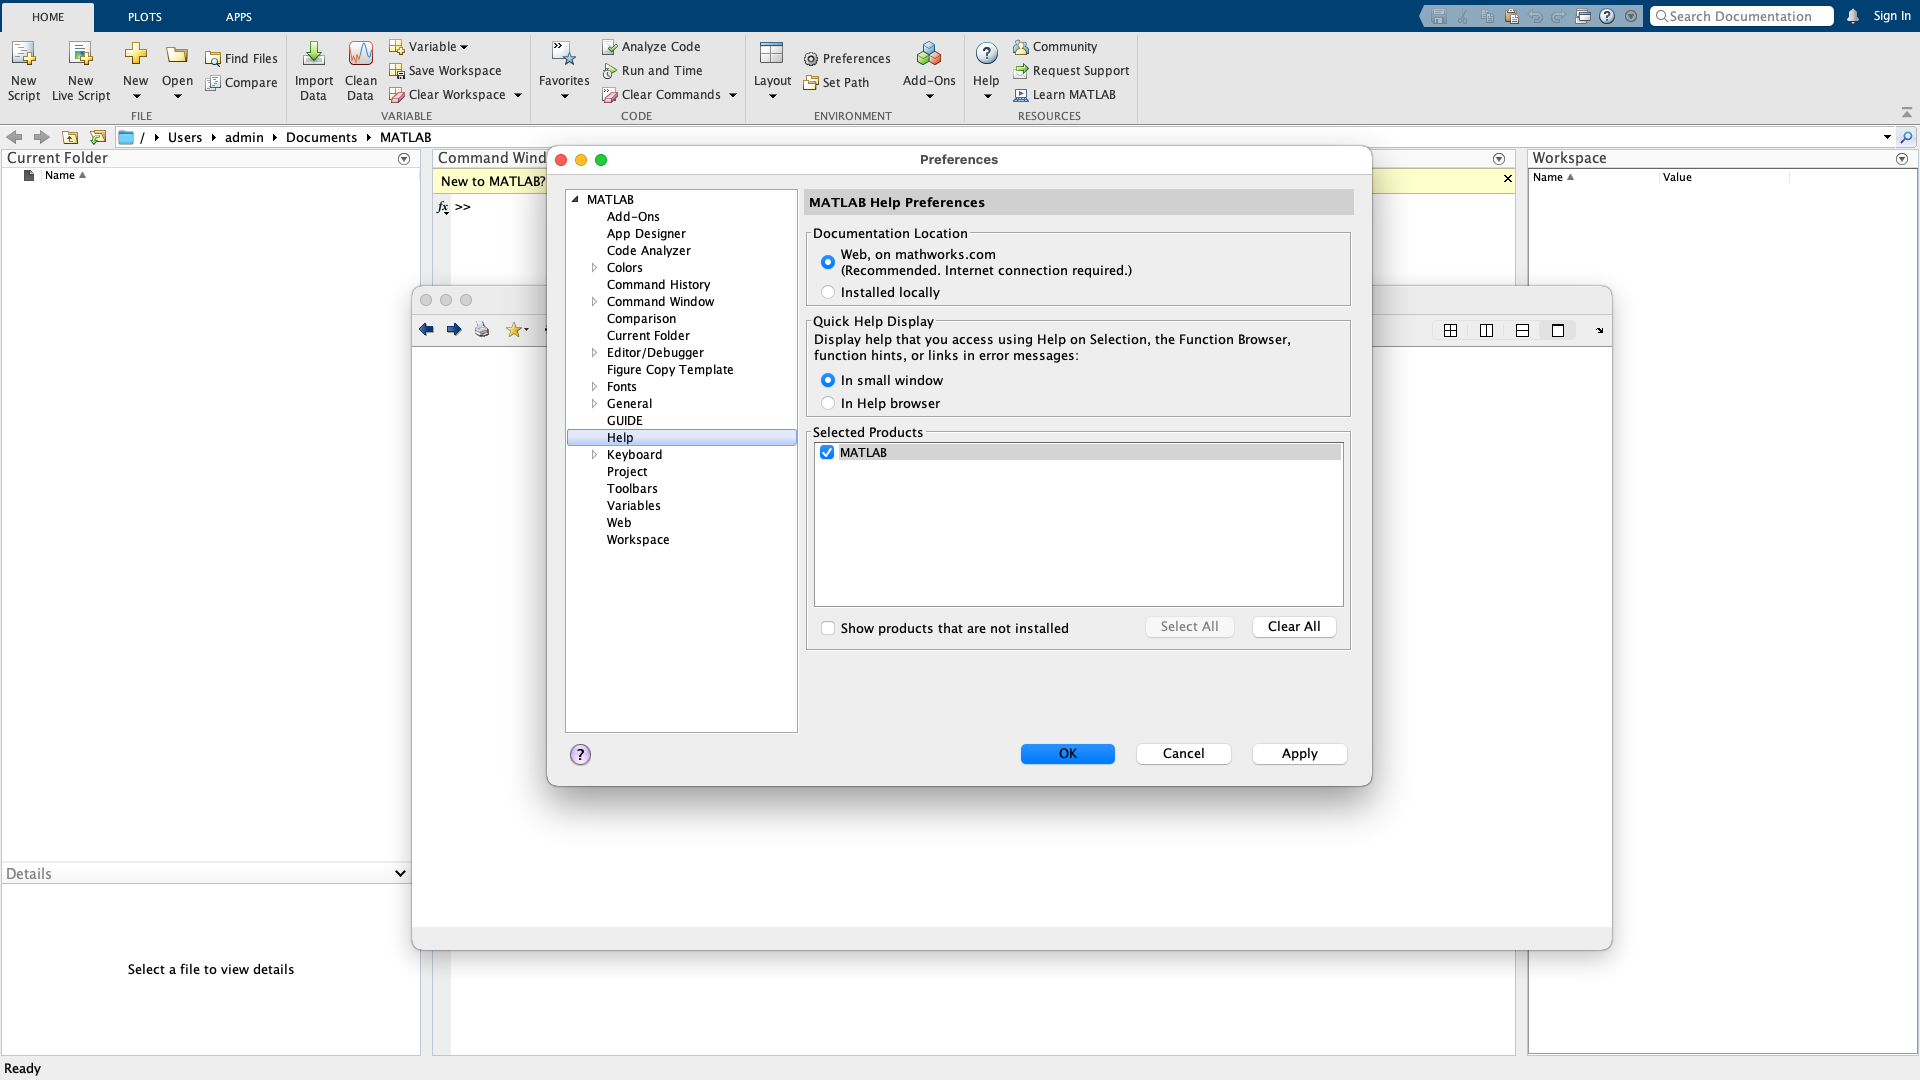Click the Cancel button
The width and height of the screenshot is (1920, 1080).
[x=1183, y=754]
